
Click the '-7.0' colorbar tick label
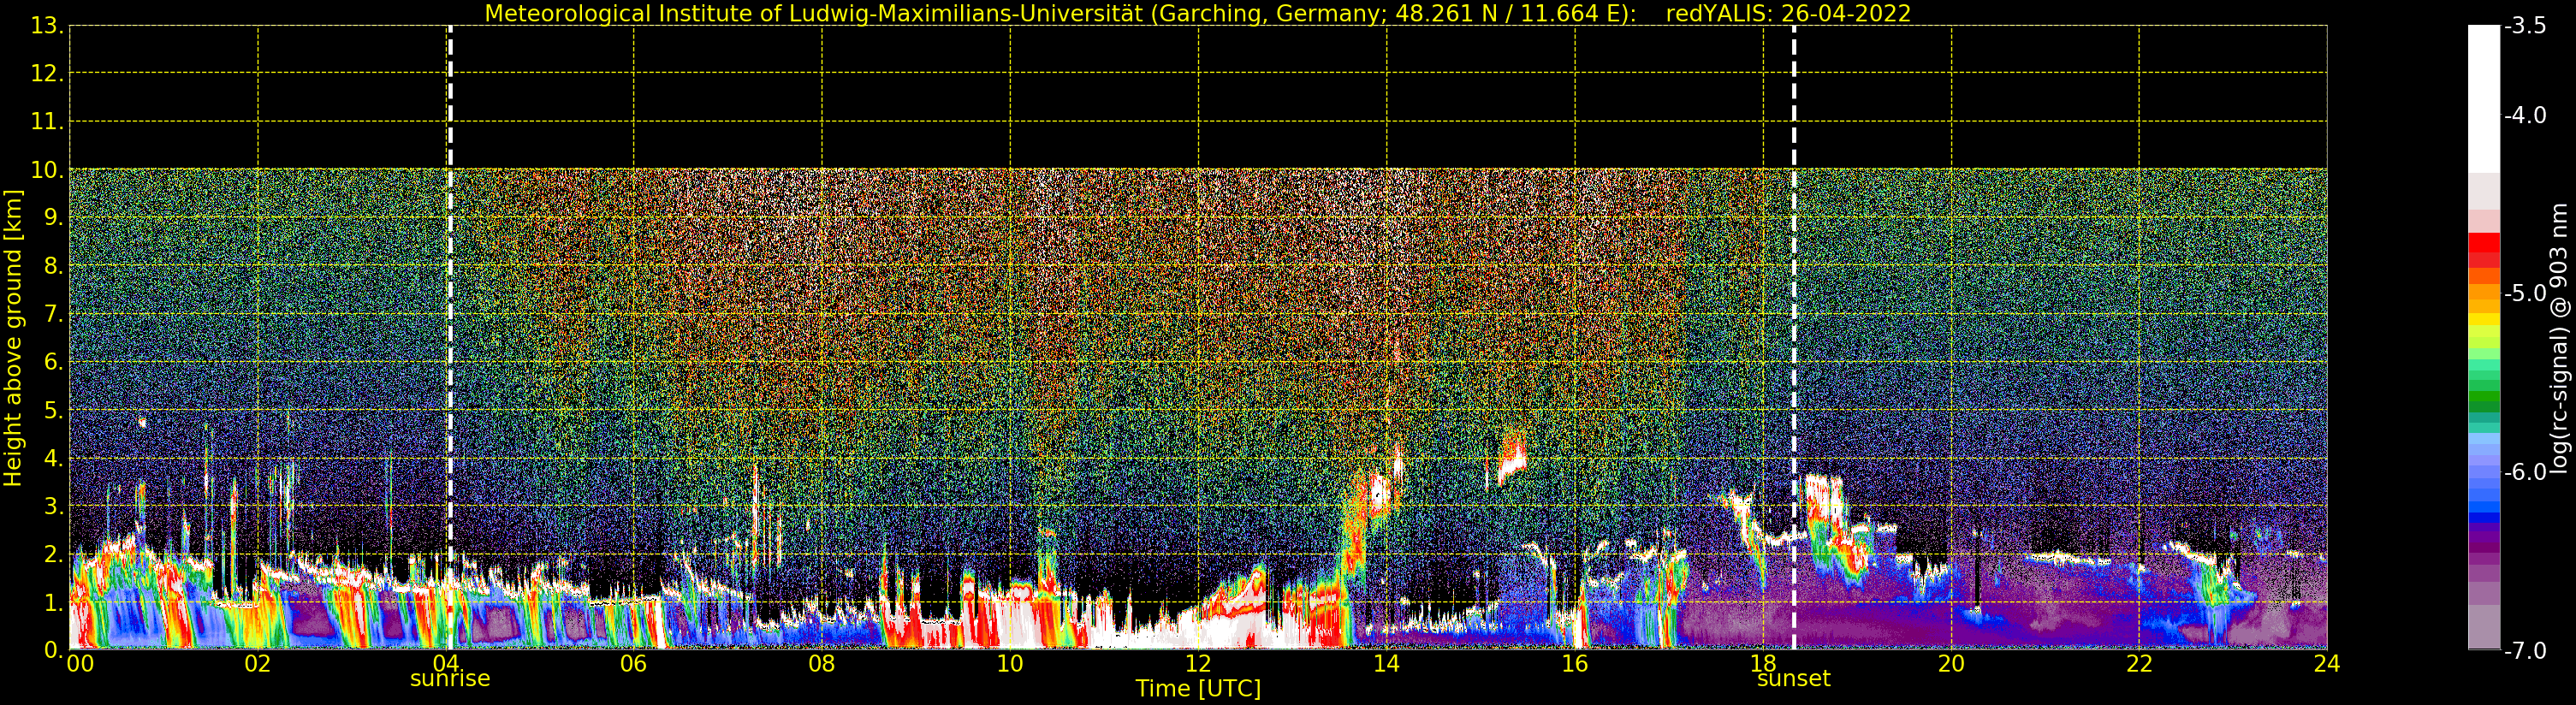click(x=2525, y=651)
